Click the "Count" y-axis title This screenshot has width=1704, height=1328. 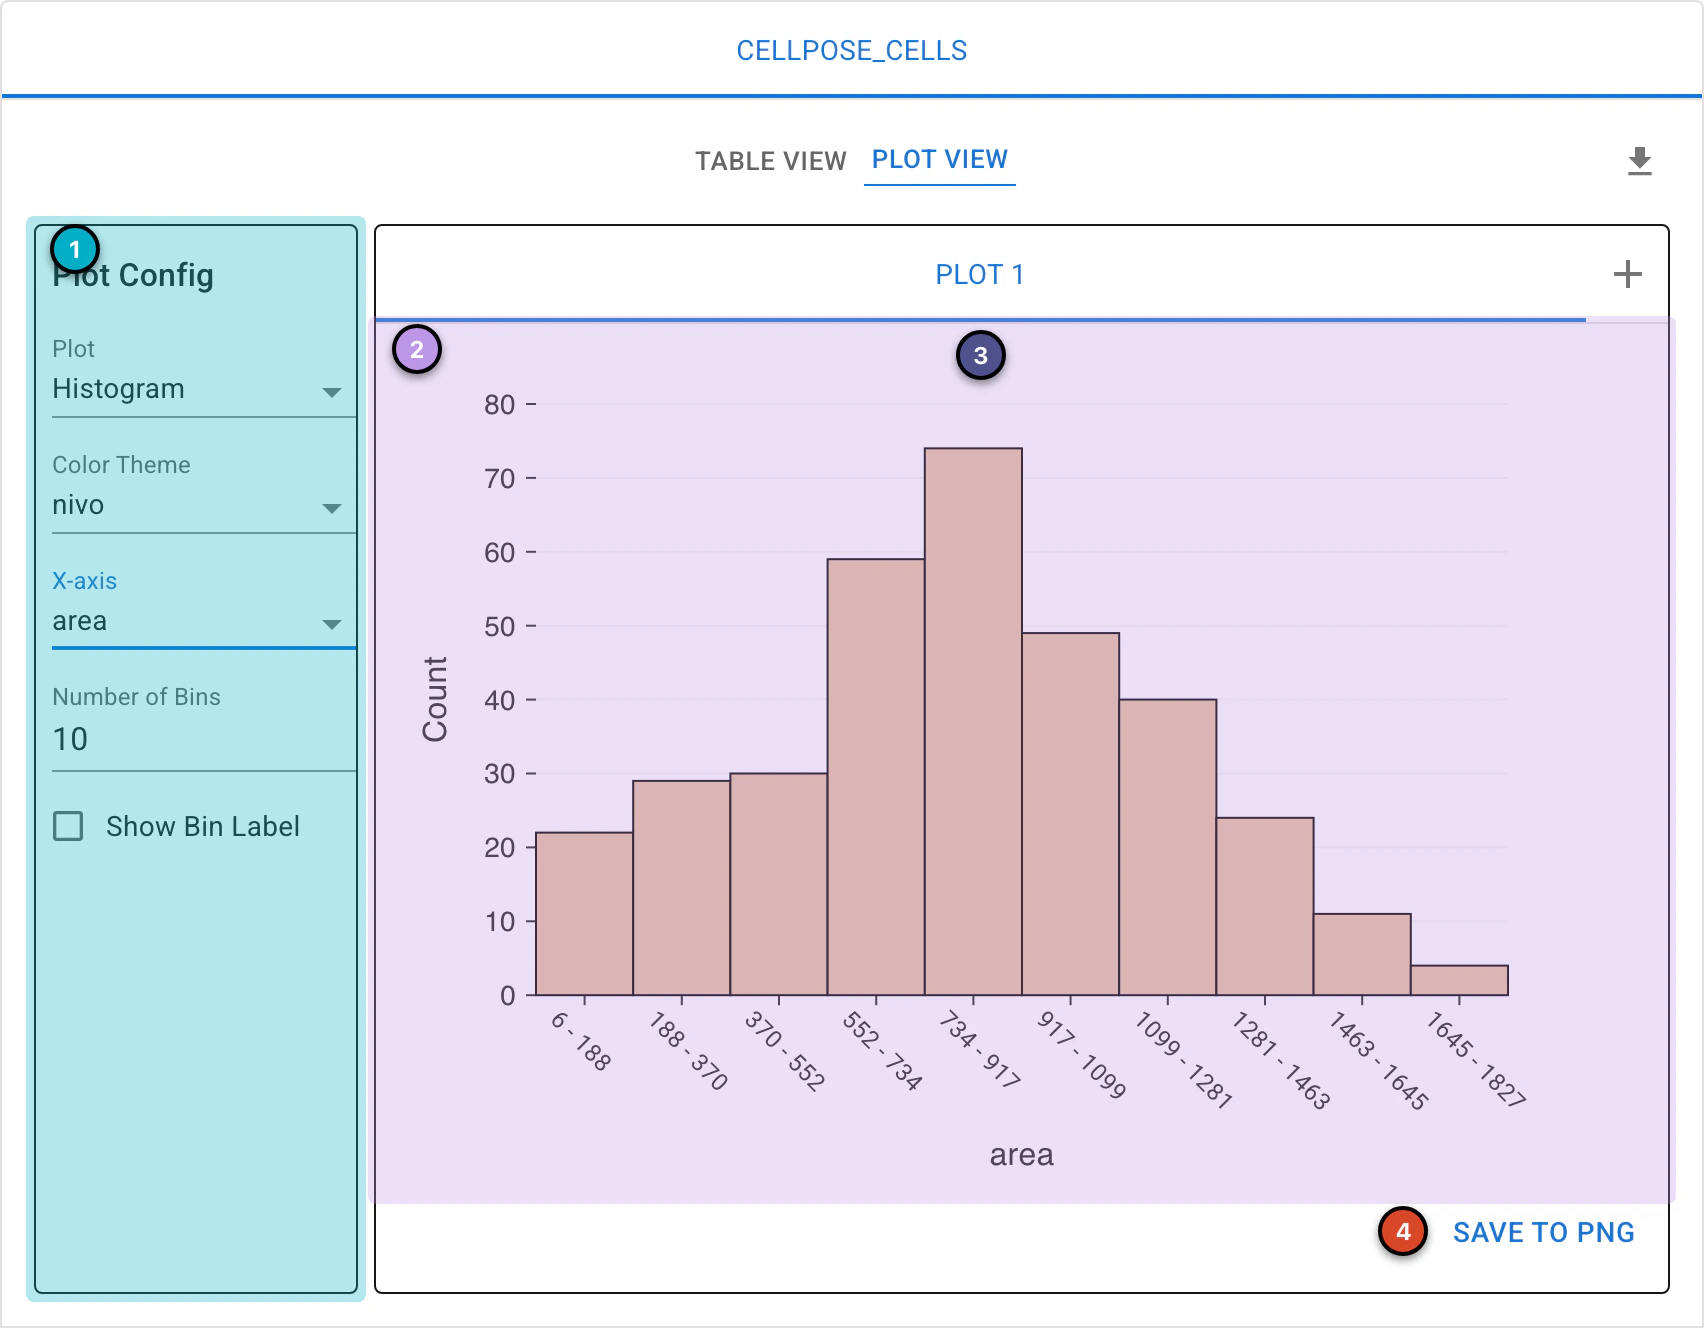(x=435, y=699)
